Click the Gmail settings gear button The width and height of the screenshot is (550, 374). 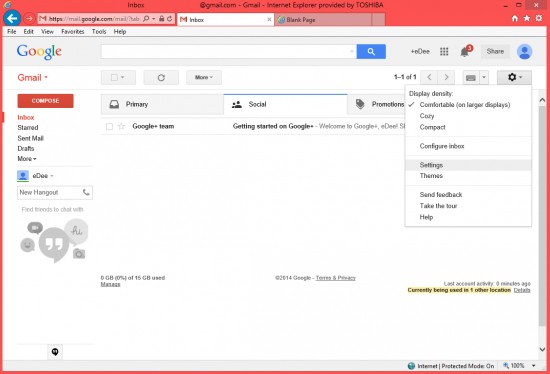tap(514, 77)
